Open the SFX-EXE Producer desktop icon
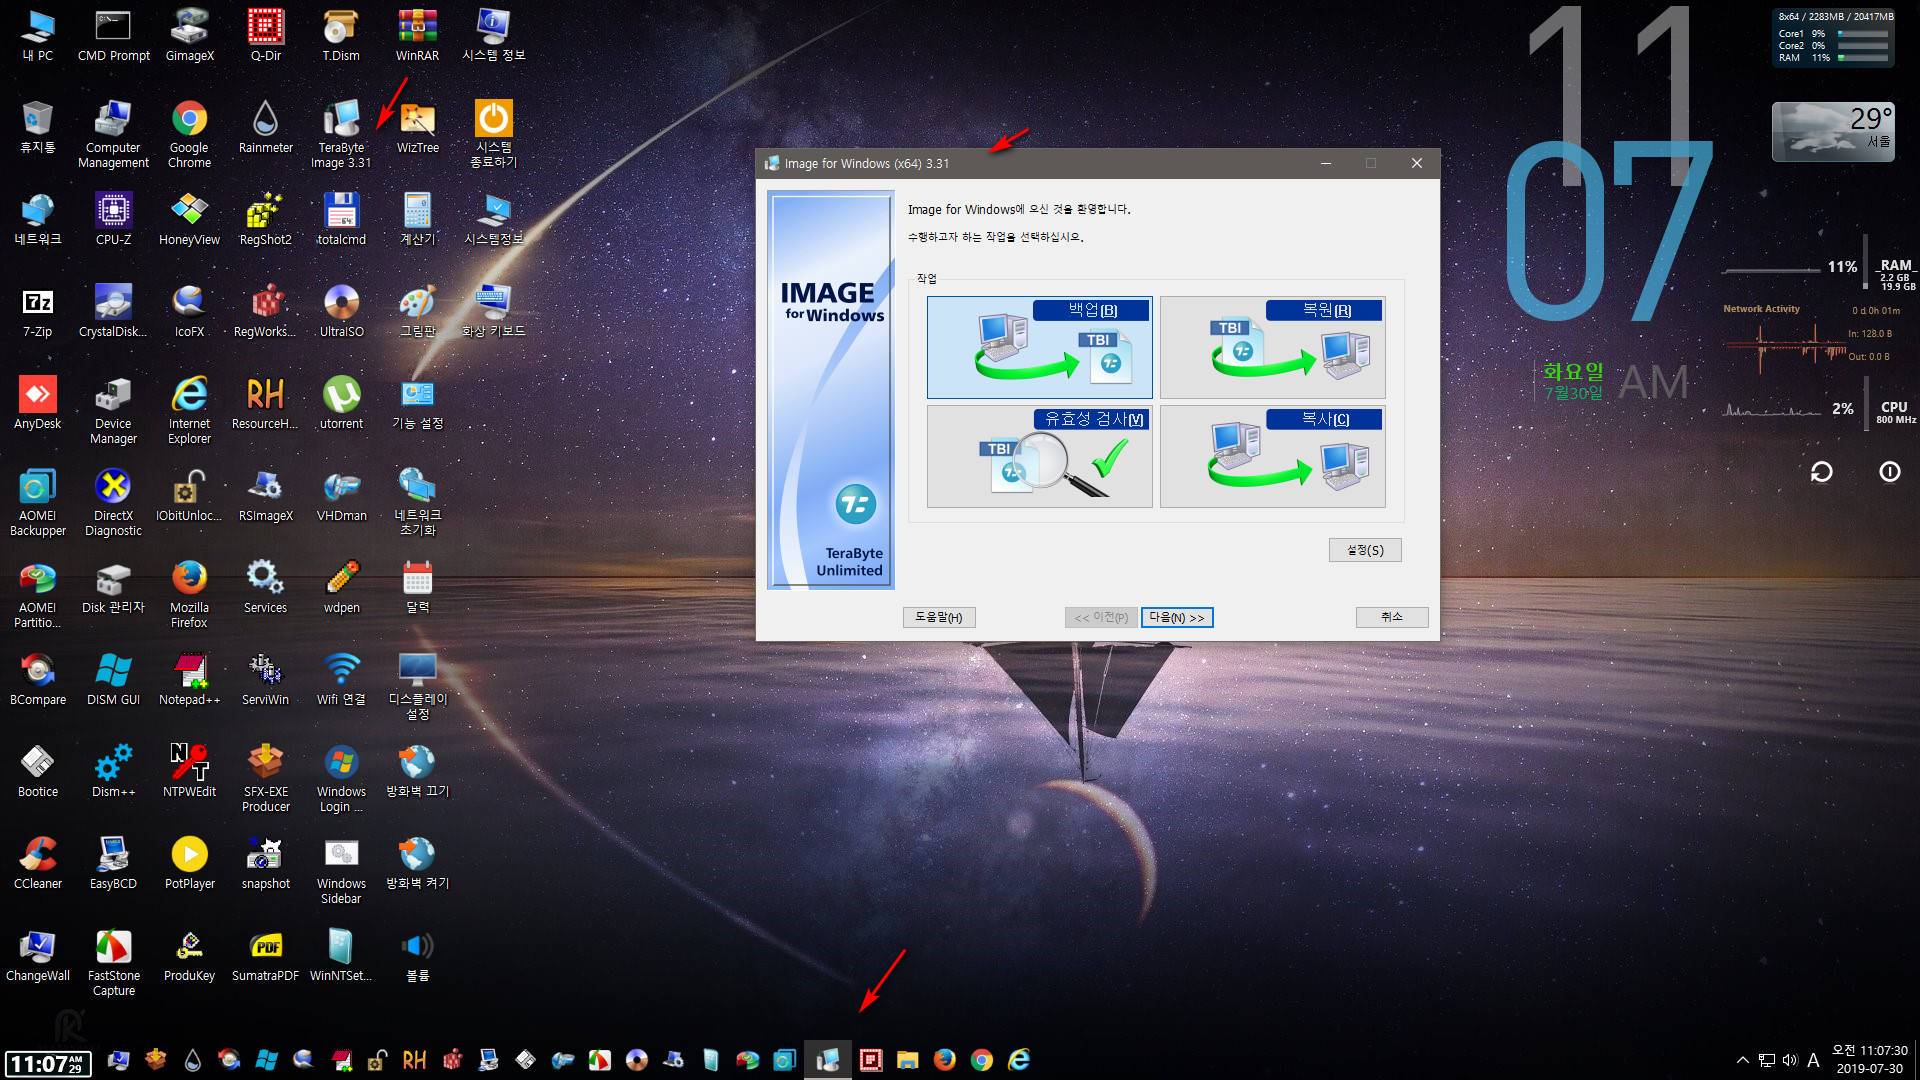1920x1080 pixels. pyautogui.click(x=265, y=778)
